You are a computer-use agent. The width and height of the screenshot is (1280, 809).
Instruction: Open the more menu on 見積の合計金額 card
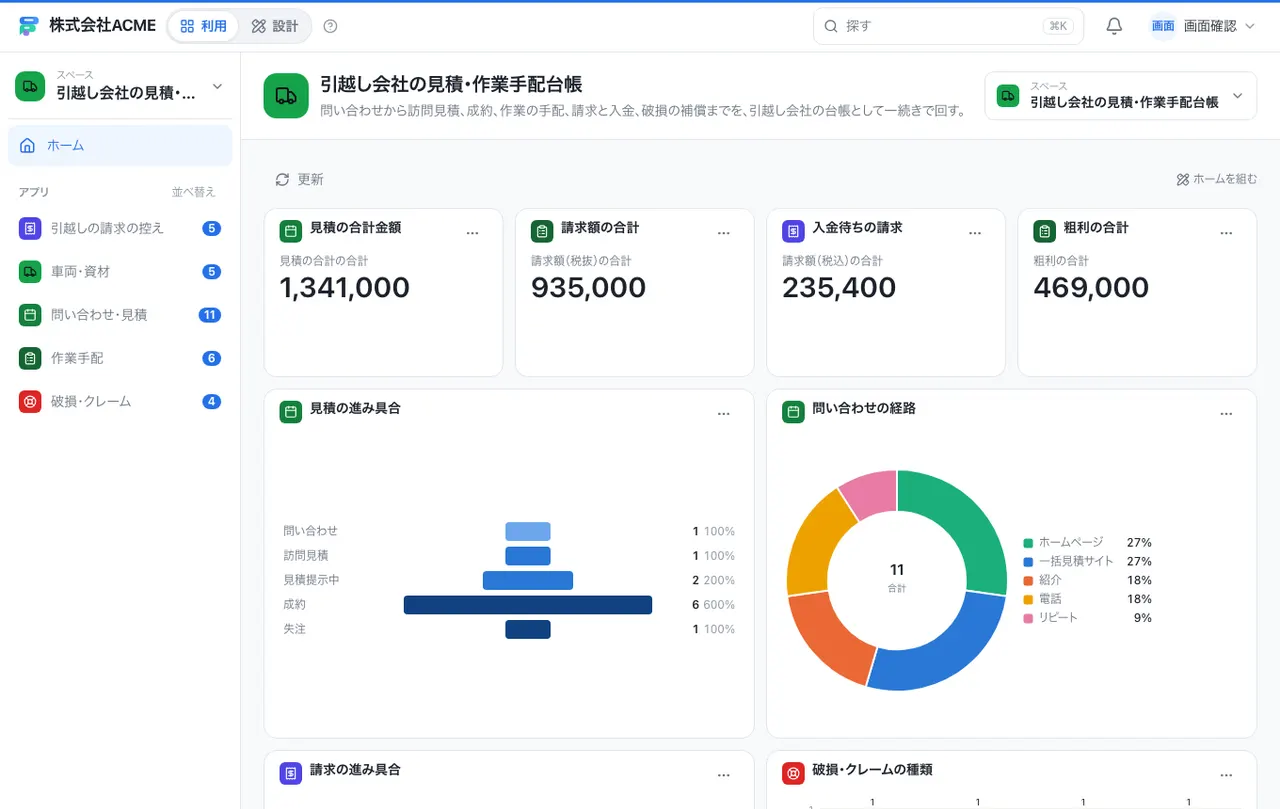[x=473, y=232]
